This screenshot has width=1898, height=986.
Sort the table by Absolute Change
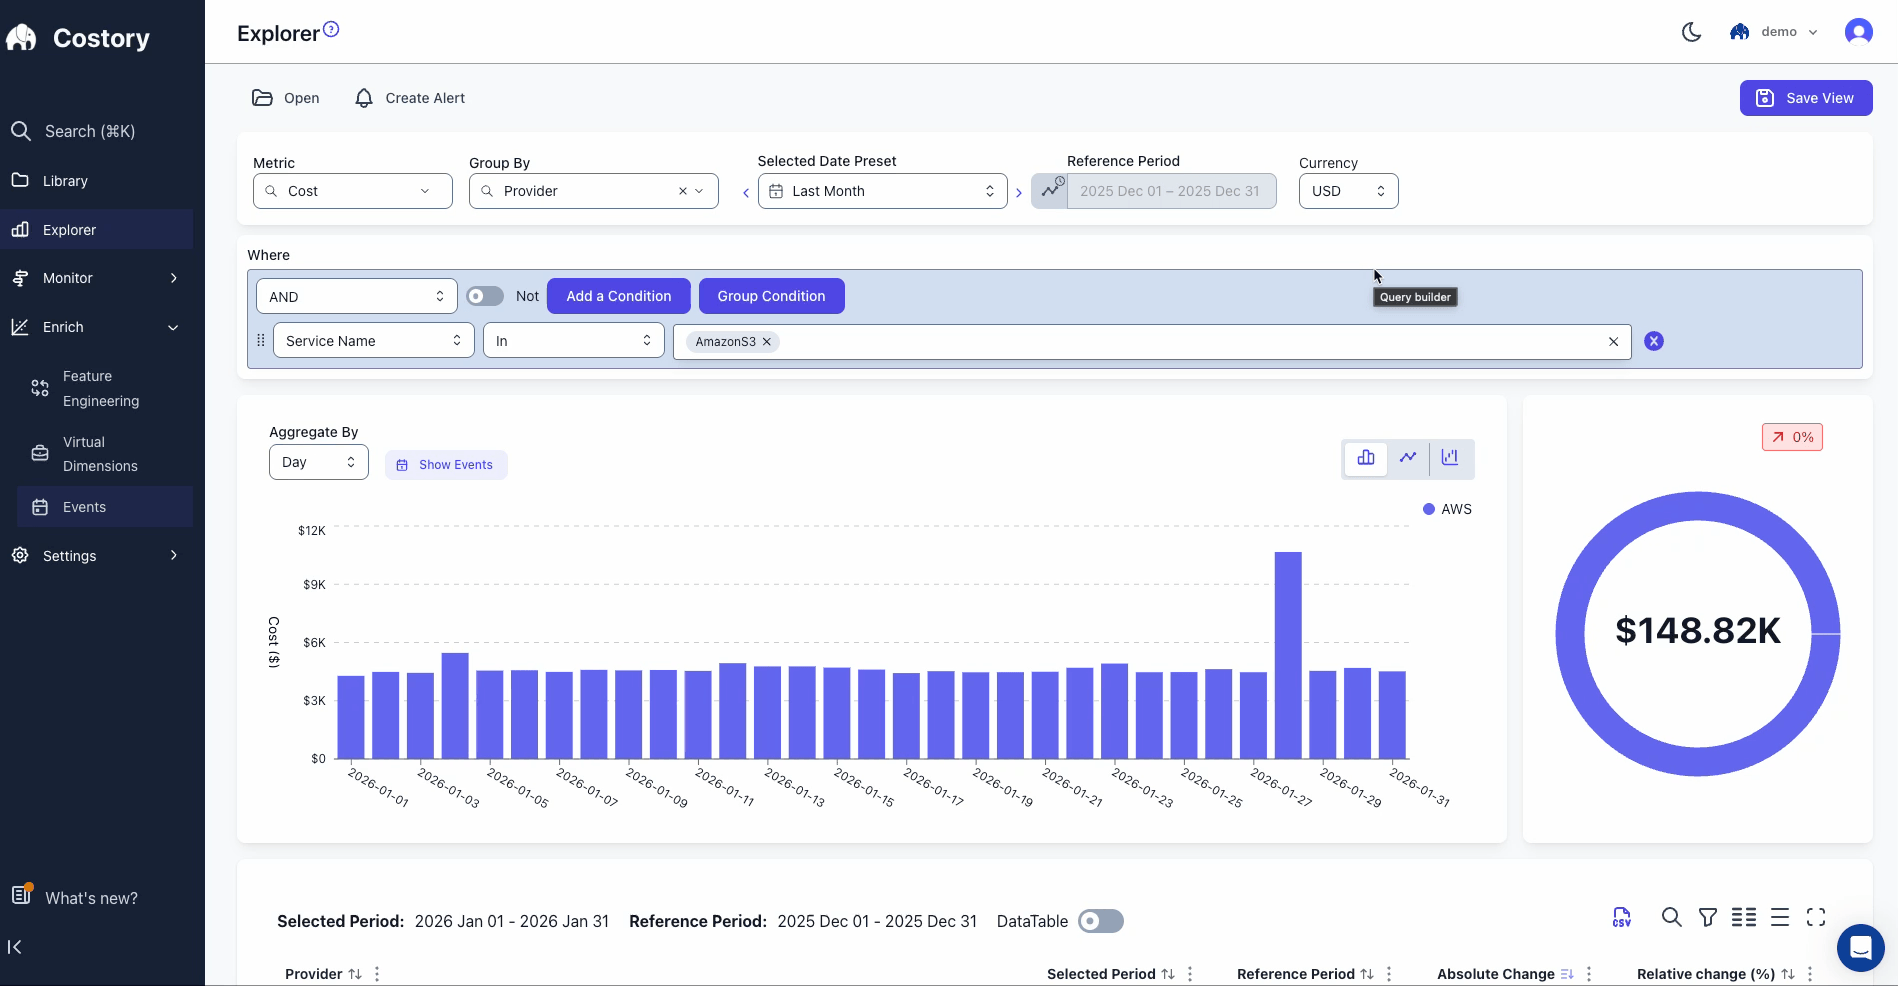point(1567,973)
